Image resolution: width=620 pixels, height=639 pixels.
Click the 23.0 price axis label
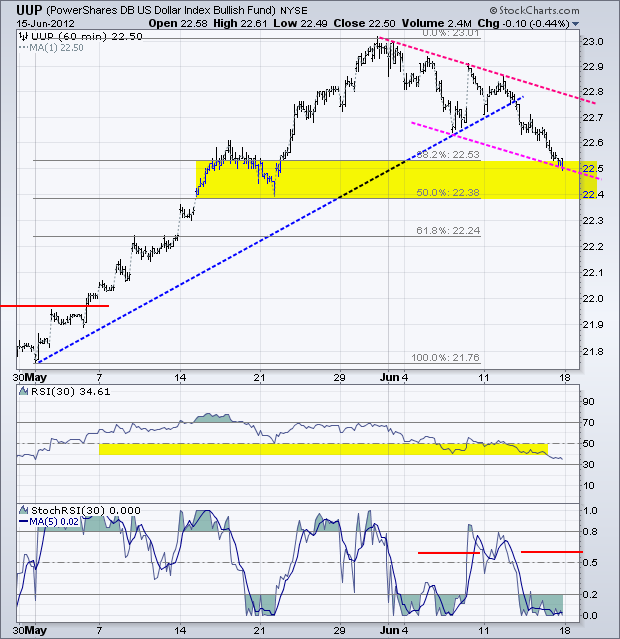(593, 42)
